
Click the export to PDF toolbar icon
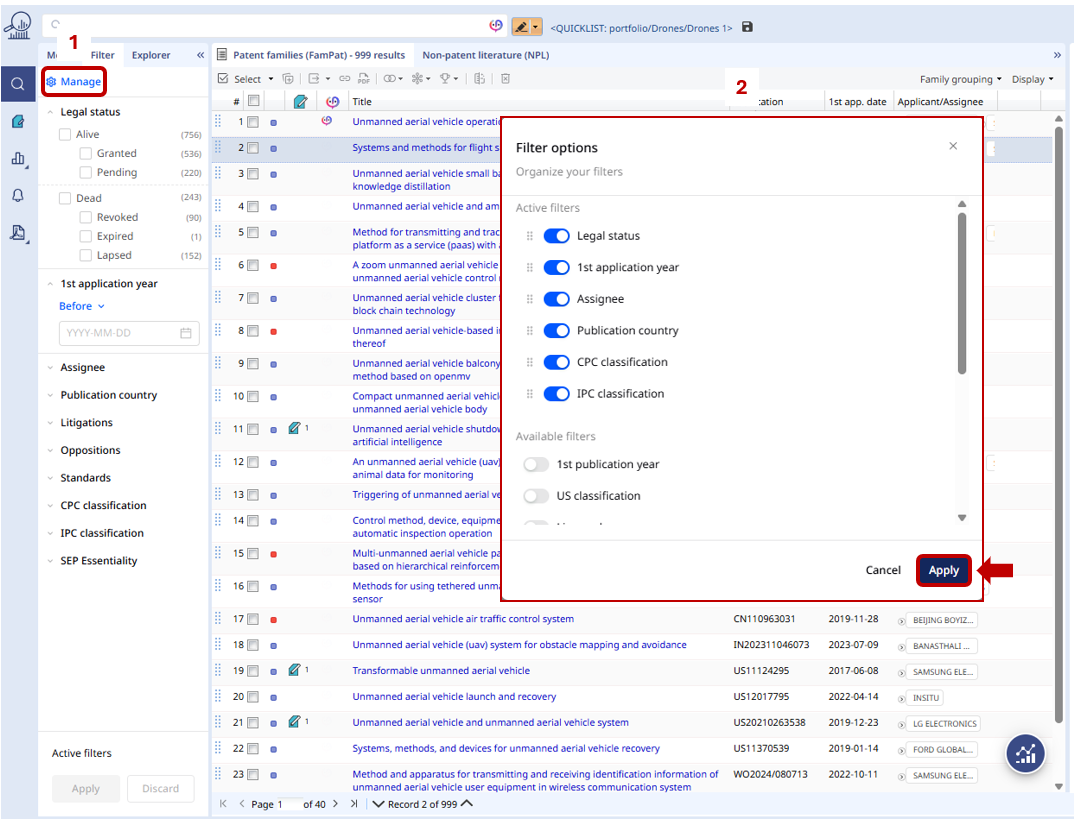364,79
